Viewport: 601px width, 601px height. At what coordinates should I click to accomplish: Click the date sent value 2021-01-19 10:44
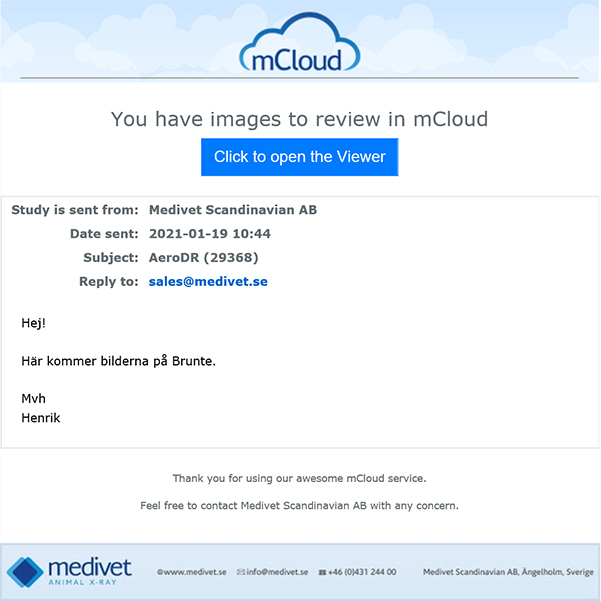coord(210,234)
